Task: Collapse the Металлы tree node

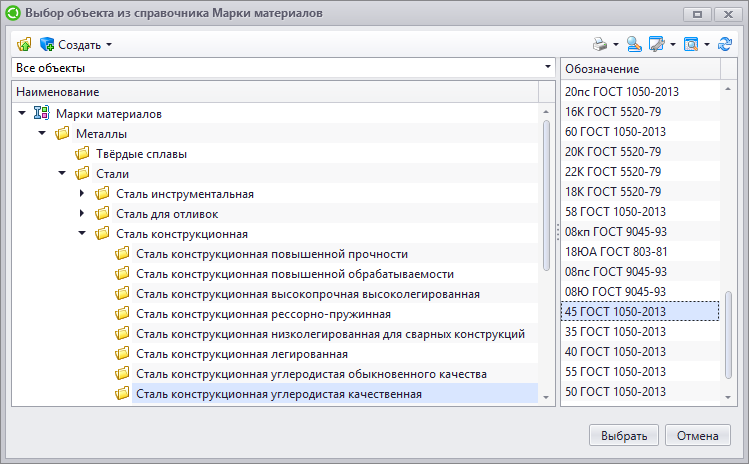Action: tap(42, 133)
